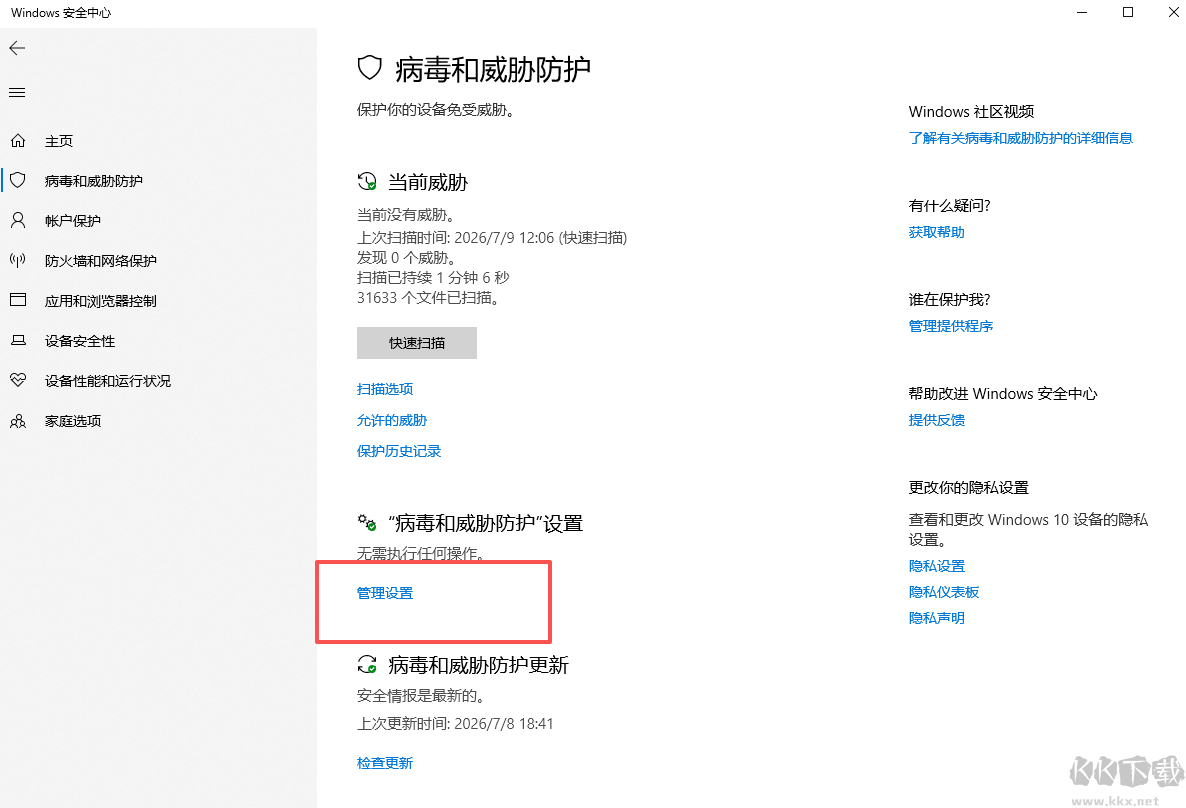
Task: Click the 病毒和威胁防护 page heading
Action: click(x=492, y=70)
